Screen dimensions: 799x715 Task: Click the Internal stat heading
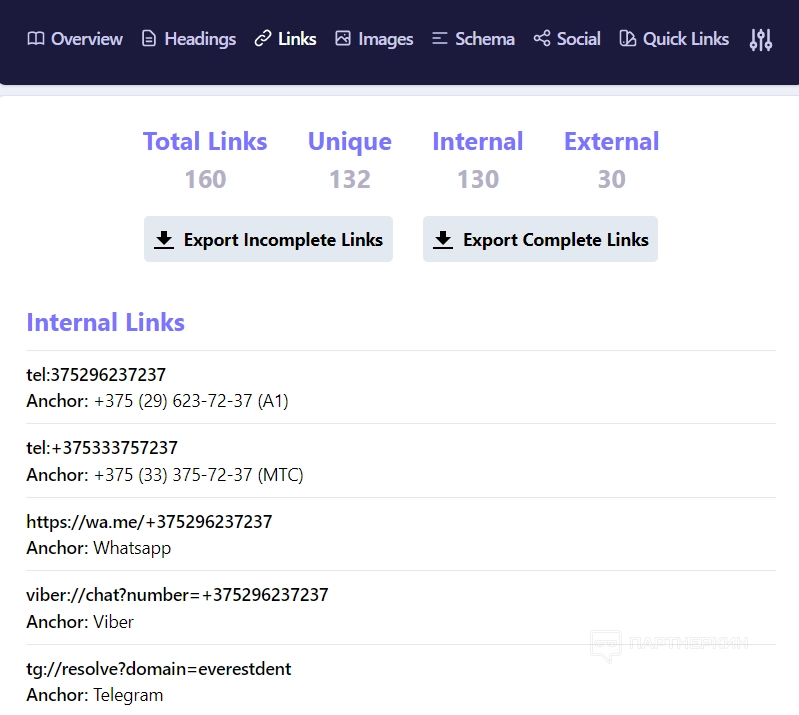[x=478, y=142]
